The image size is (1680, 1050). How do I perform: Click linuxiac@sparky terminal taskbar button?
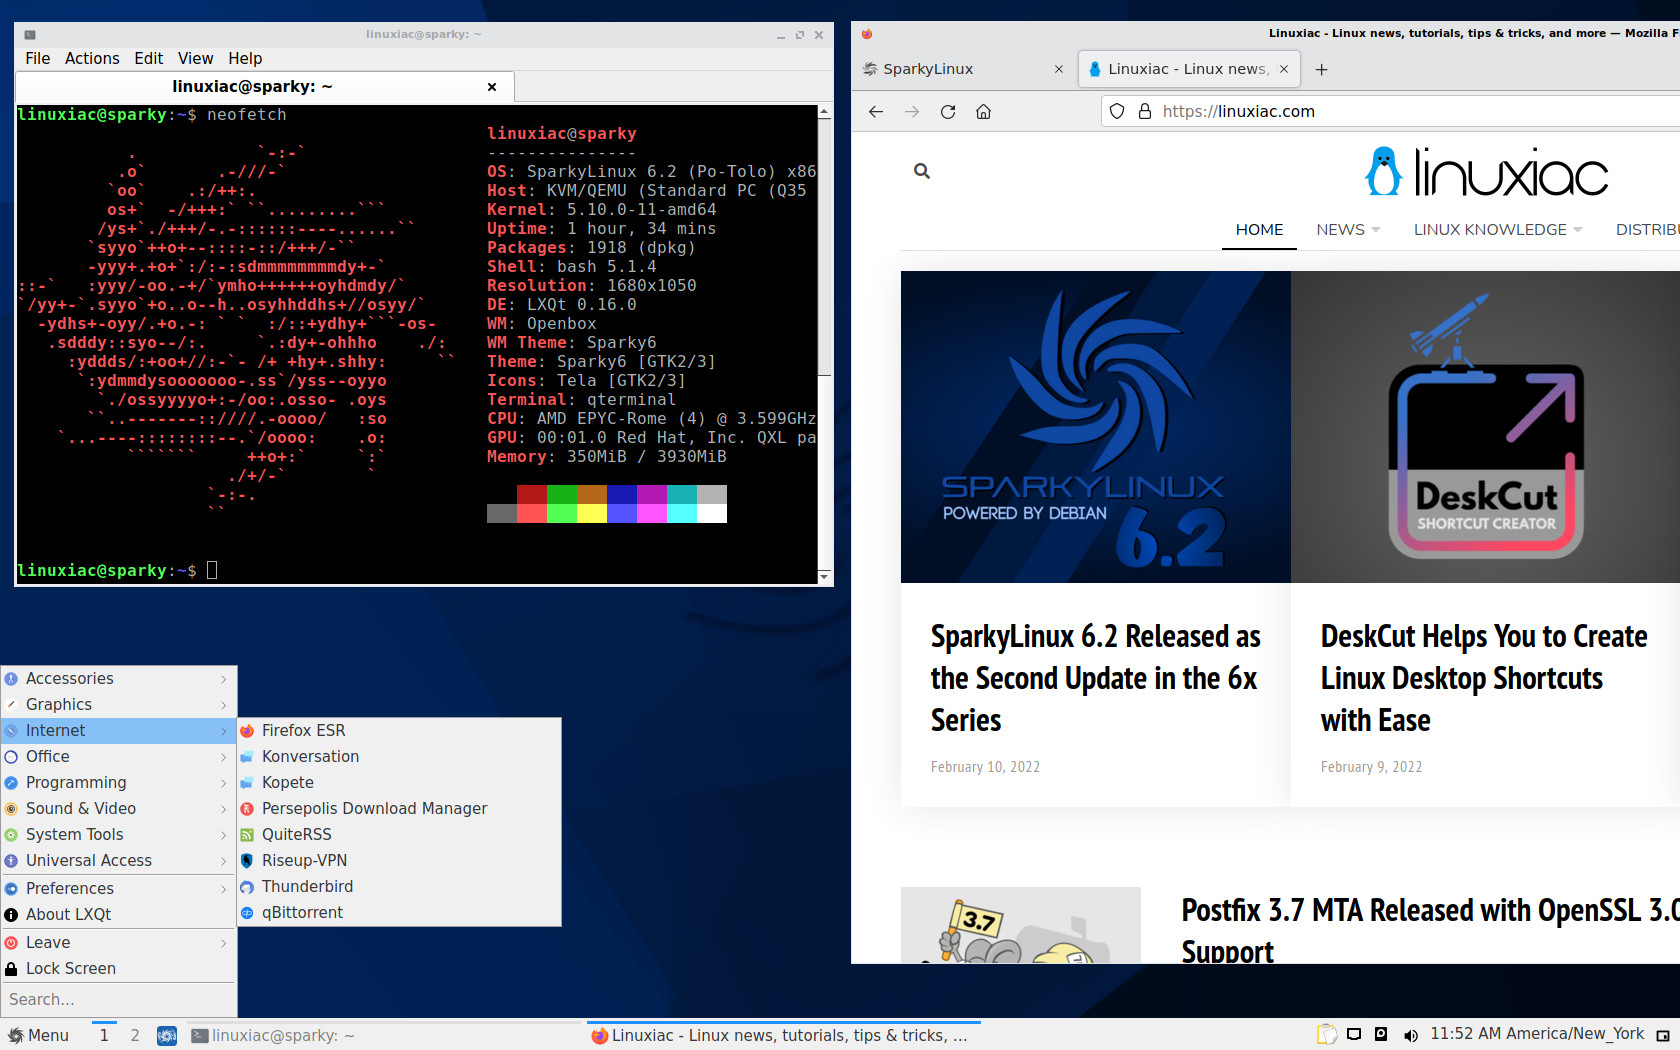(385, 1036)
